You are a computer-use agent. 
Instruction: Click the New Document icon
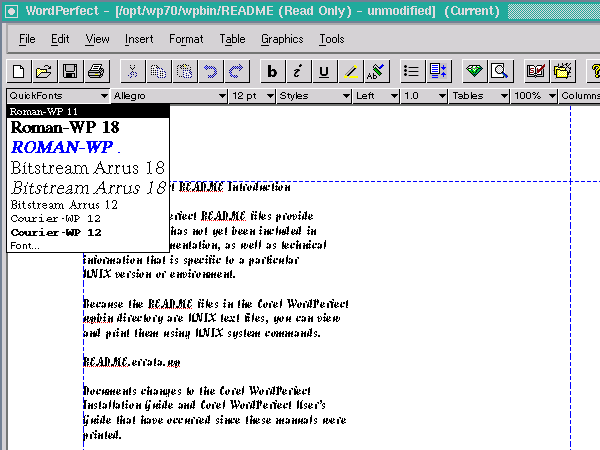(x=19, y=71)
